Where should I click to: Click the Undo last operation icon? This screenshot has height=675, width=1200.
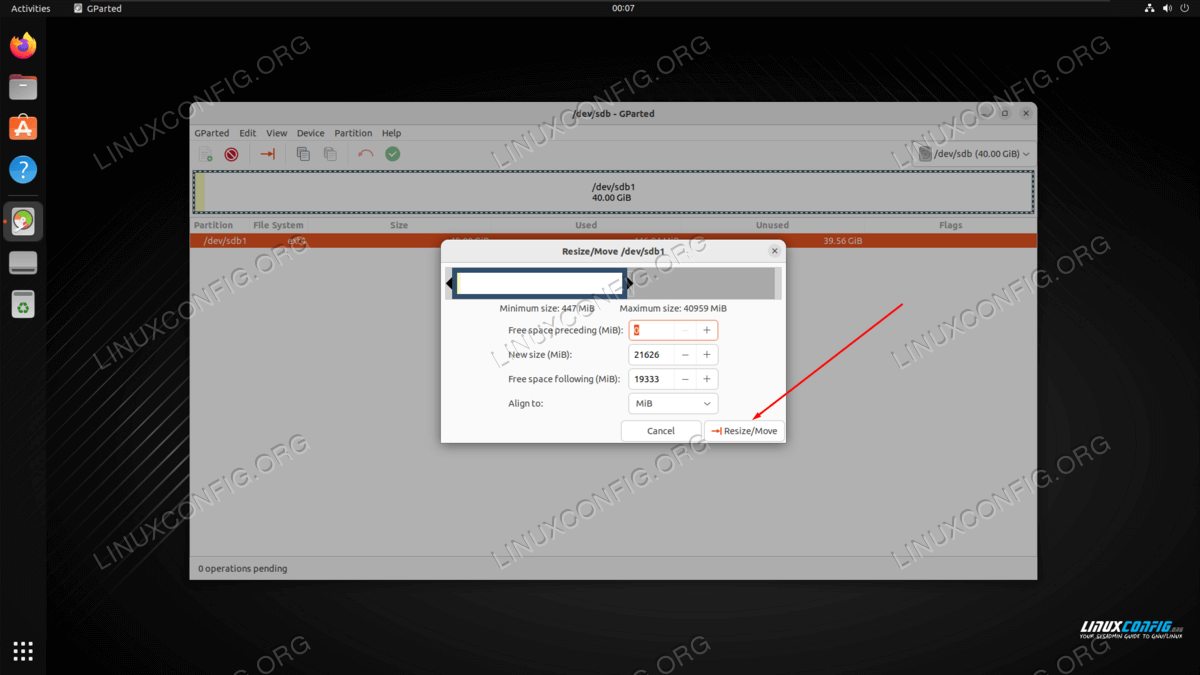tap(366, 154)
